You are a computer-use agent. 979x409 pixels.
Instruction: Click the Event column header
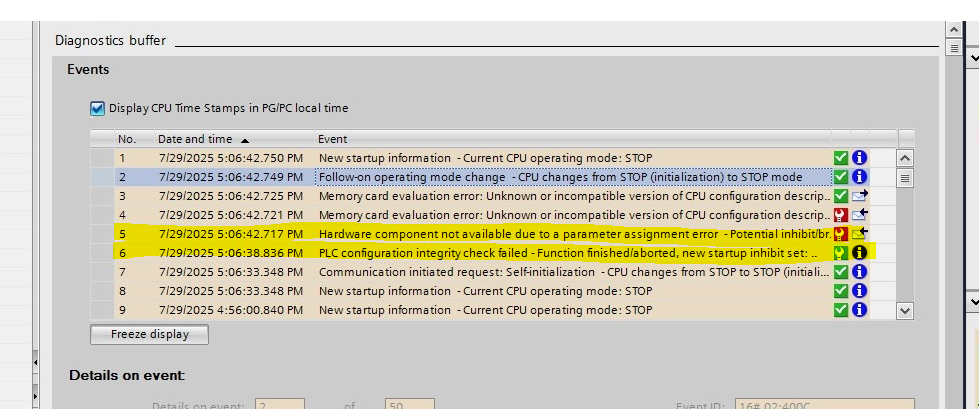click(x=573, y=139)
